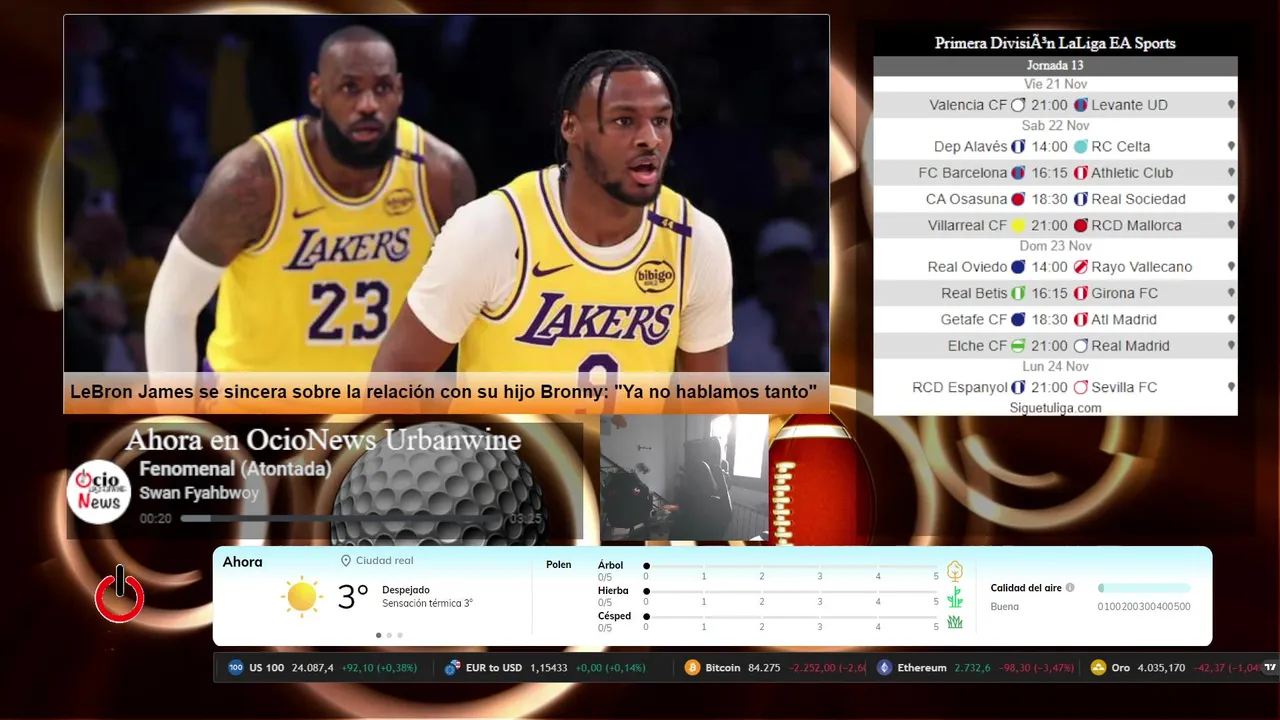The image size is (1280, 720).
Task: Click the Dom 23 Nov date row
Action: (x=1055, y=246)
